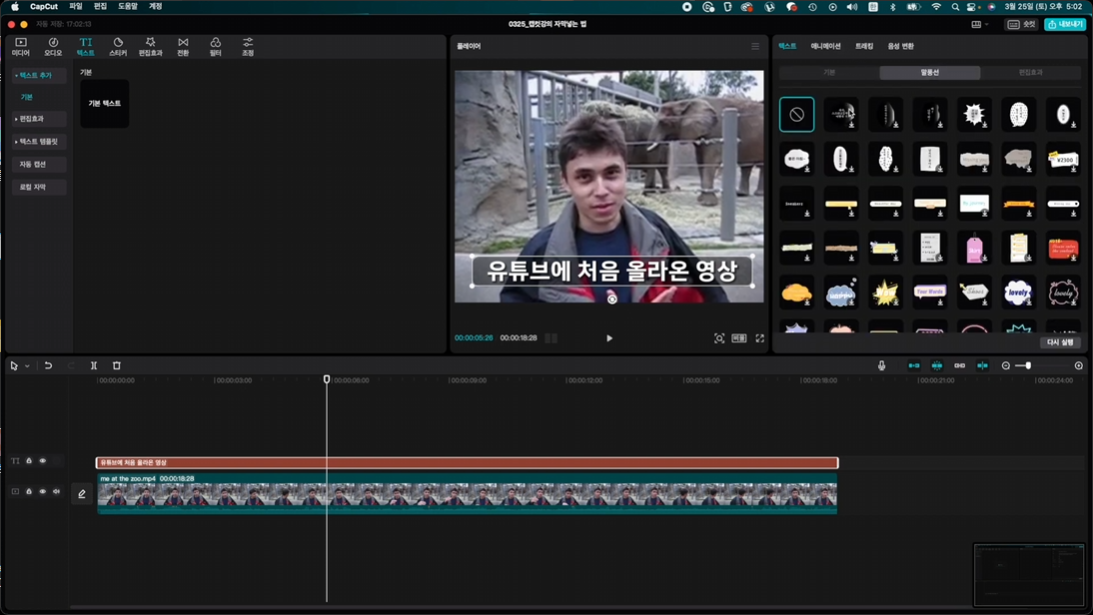Open the 조정 adjustment panel
Image resolution: width=1093 pixels, height=615 pixels.
[247, 47]
